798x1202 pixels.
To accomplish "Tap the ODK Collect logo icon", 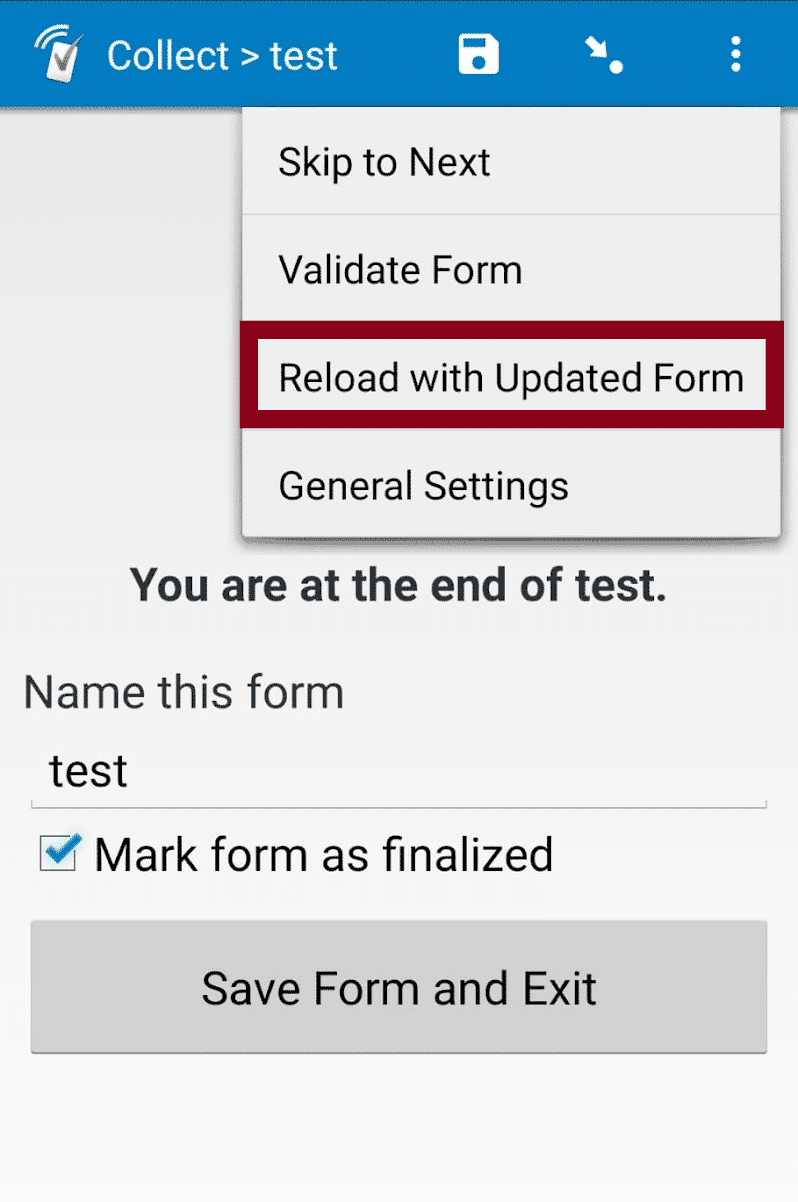I will click(57, 54).
